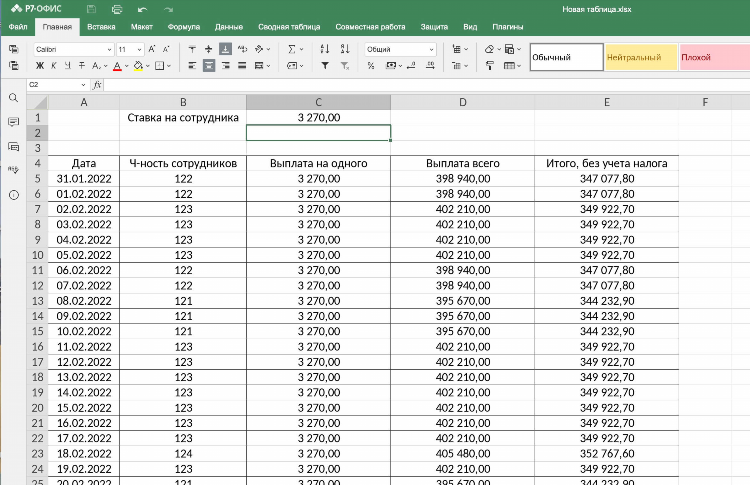750x485 pixels.
Task: Click the clear eraser icon
Action: [489, 49]
